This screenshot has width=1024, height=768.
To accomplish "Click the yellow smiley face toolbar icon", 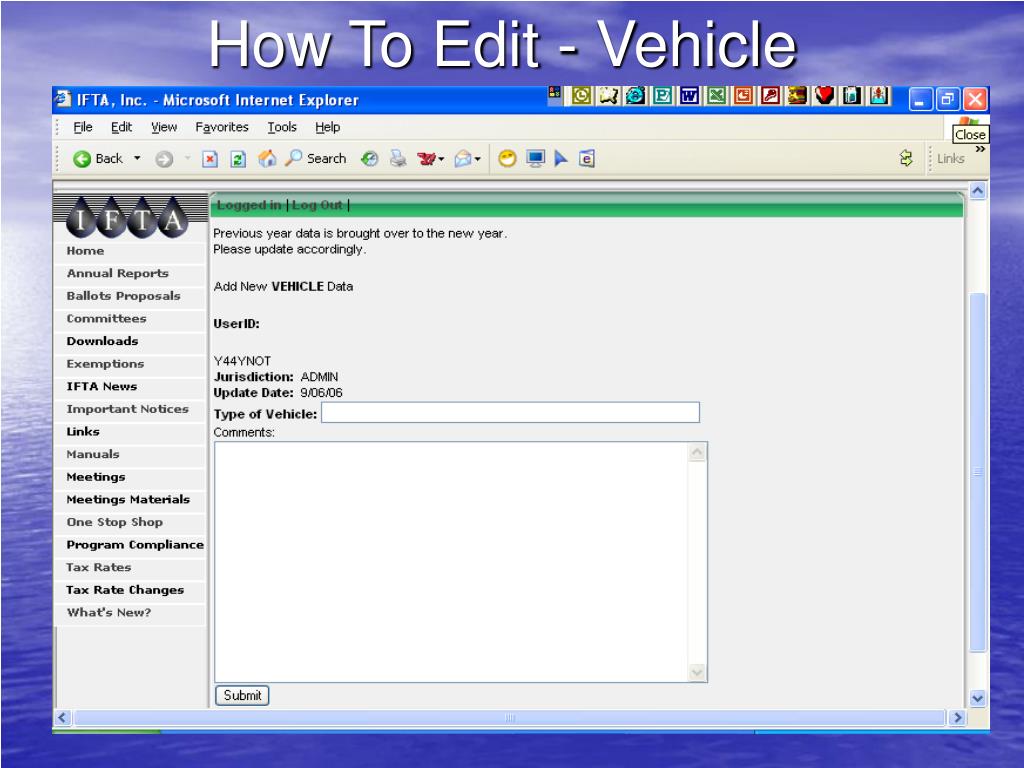I will click(x=507, y=159).
